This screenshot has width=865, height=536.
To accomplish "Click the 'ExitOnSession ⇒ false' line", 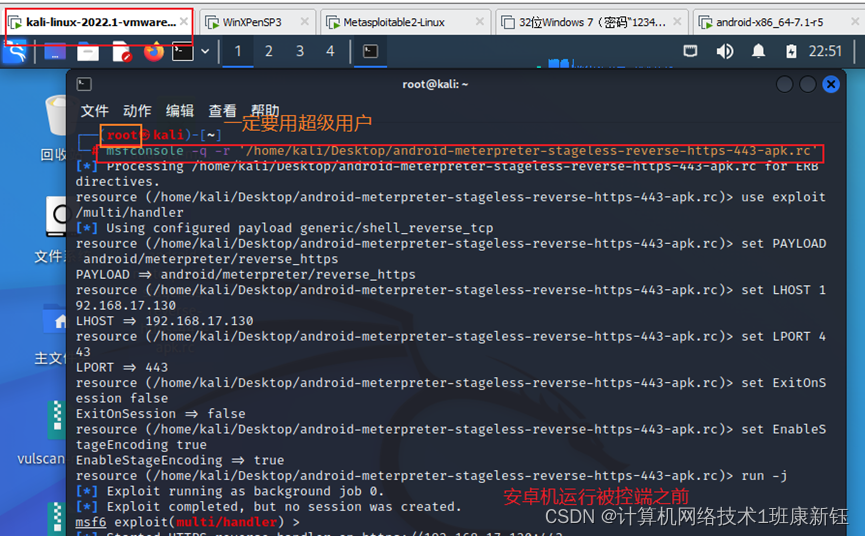I will [x=161, y=414].
